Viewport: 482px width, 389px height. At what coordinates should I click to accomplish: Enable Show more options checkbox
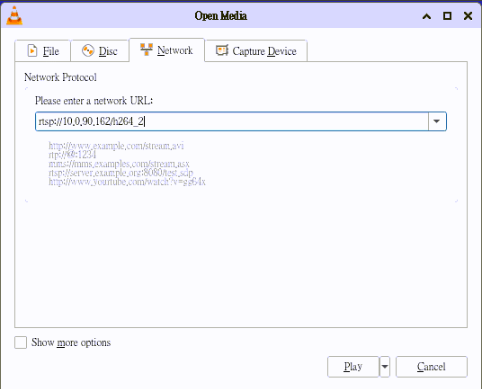21,343
